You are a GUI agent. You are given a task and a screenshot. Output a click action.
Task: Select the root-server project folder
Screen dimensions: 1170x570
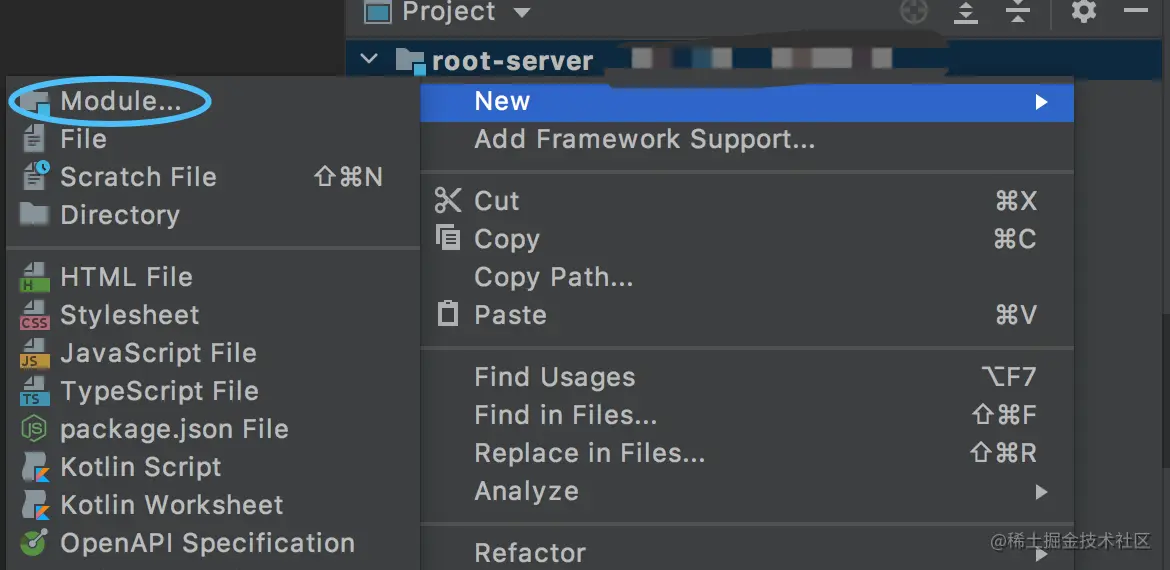(512, 61)
